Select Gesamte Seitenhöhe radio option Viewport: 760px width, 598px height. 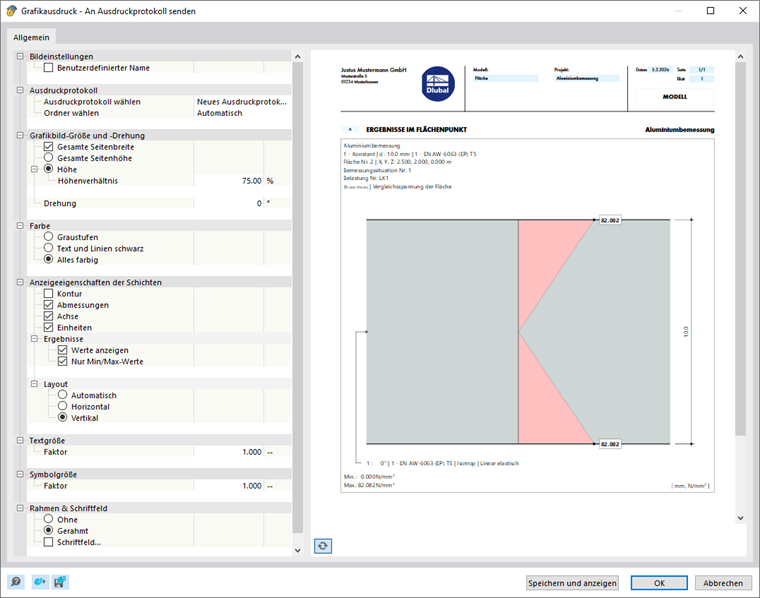click(48, 157)
